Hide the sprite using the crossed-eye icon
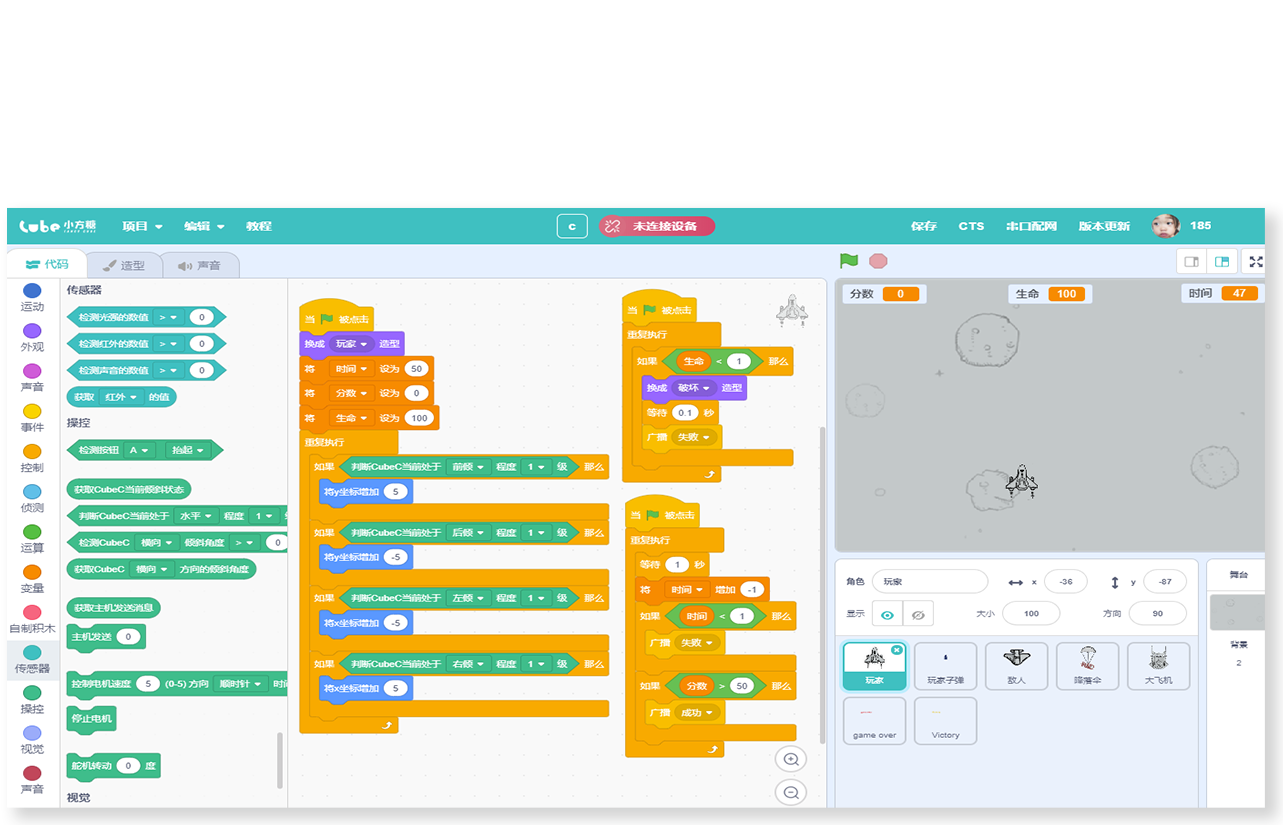 (x=918, y=614)
